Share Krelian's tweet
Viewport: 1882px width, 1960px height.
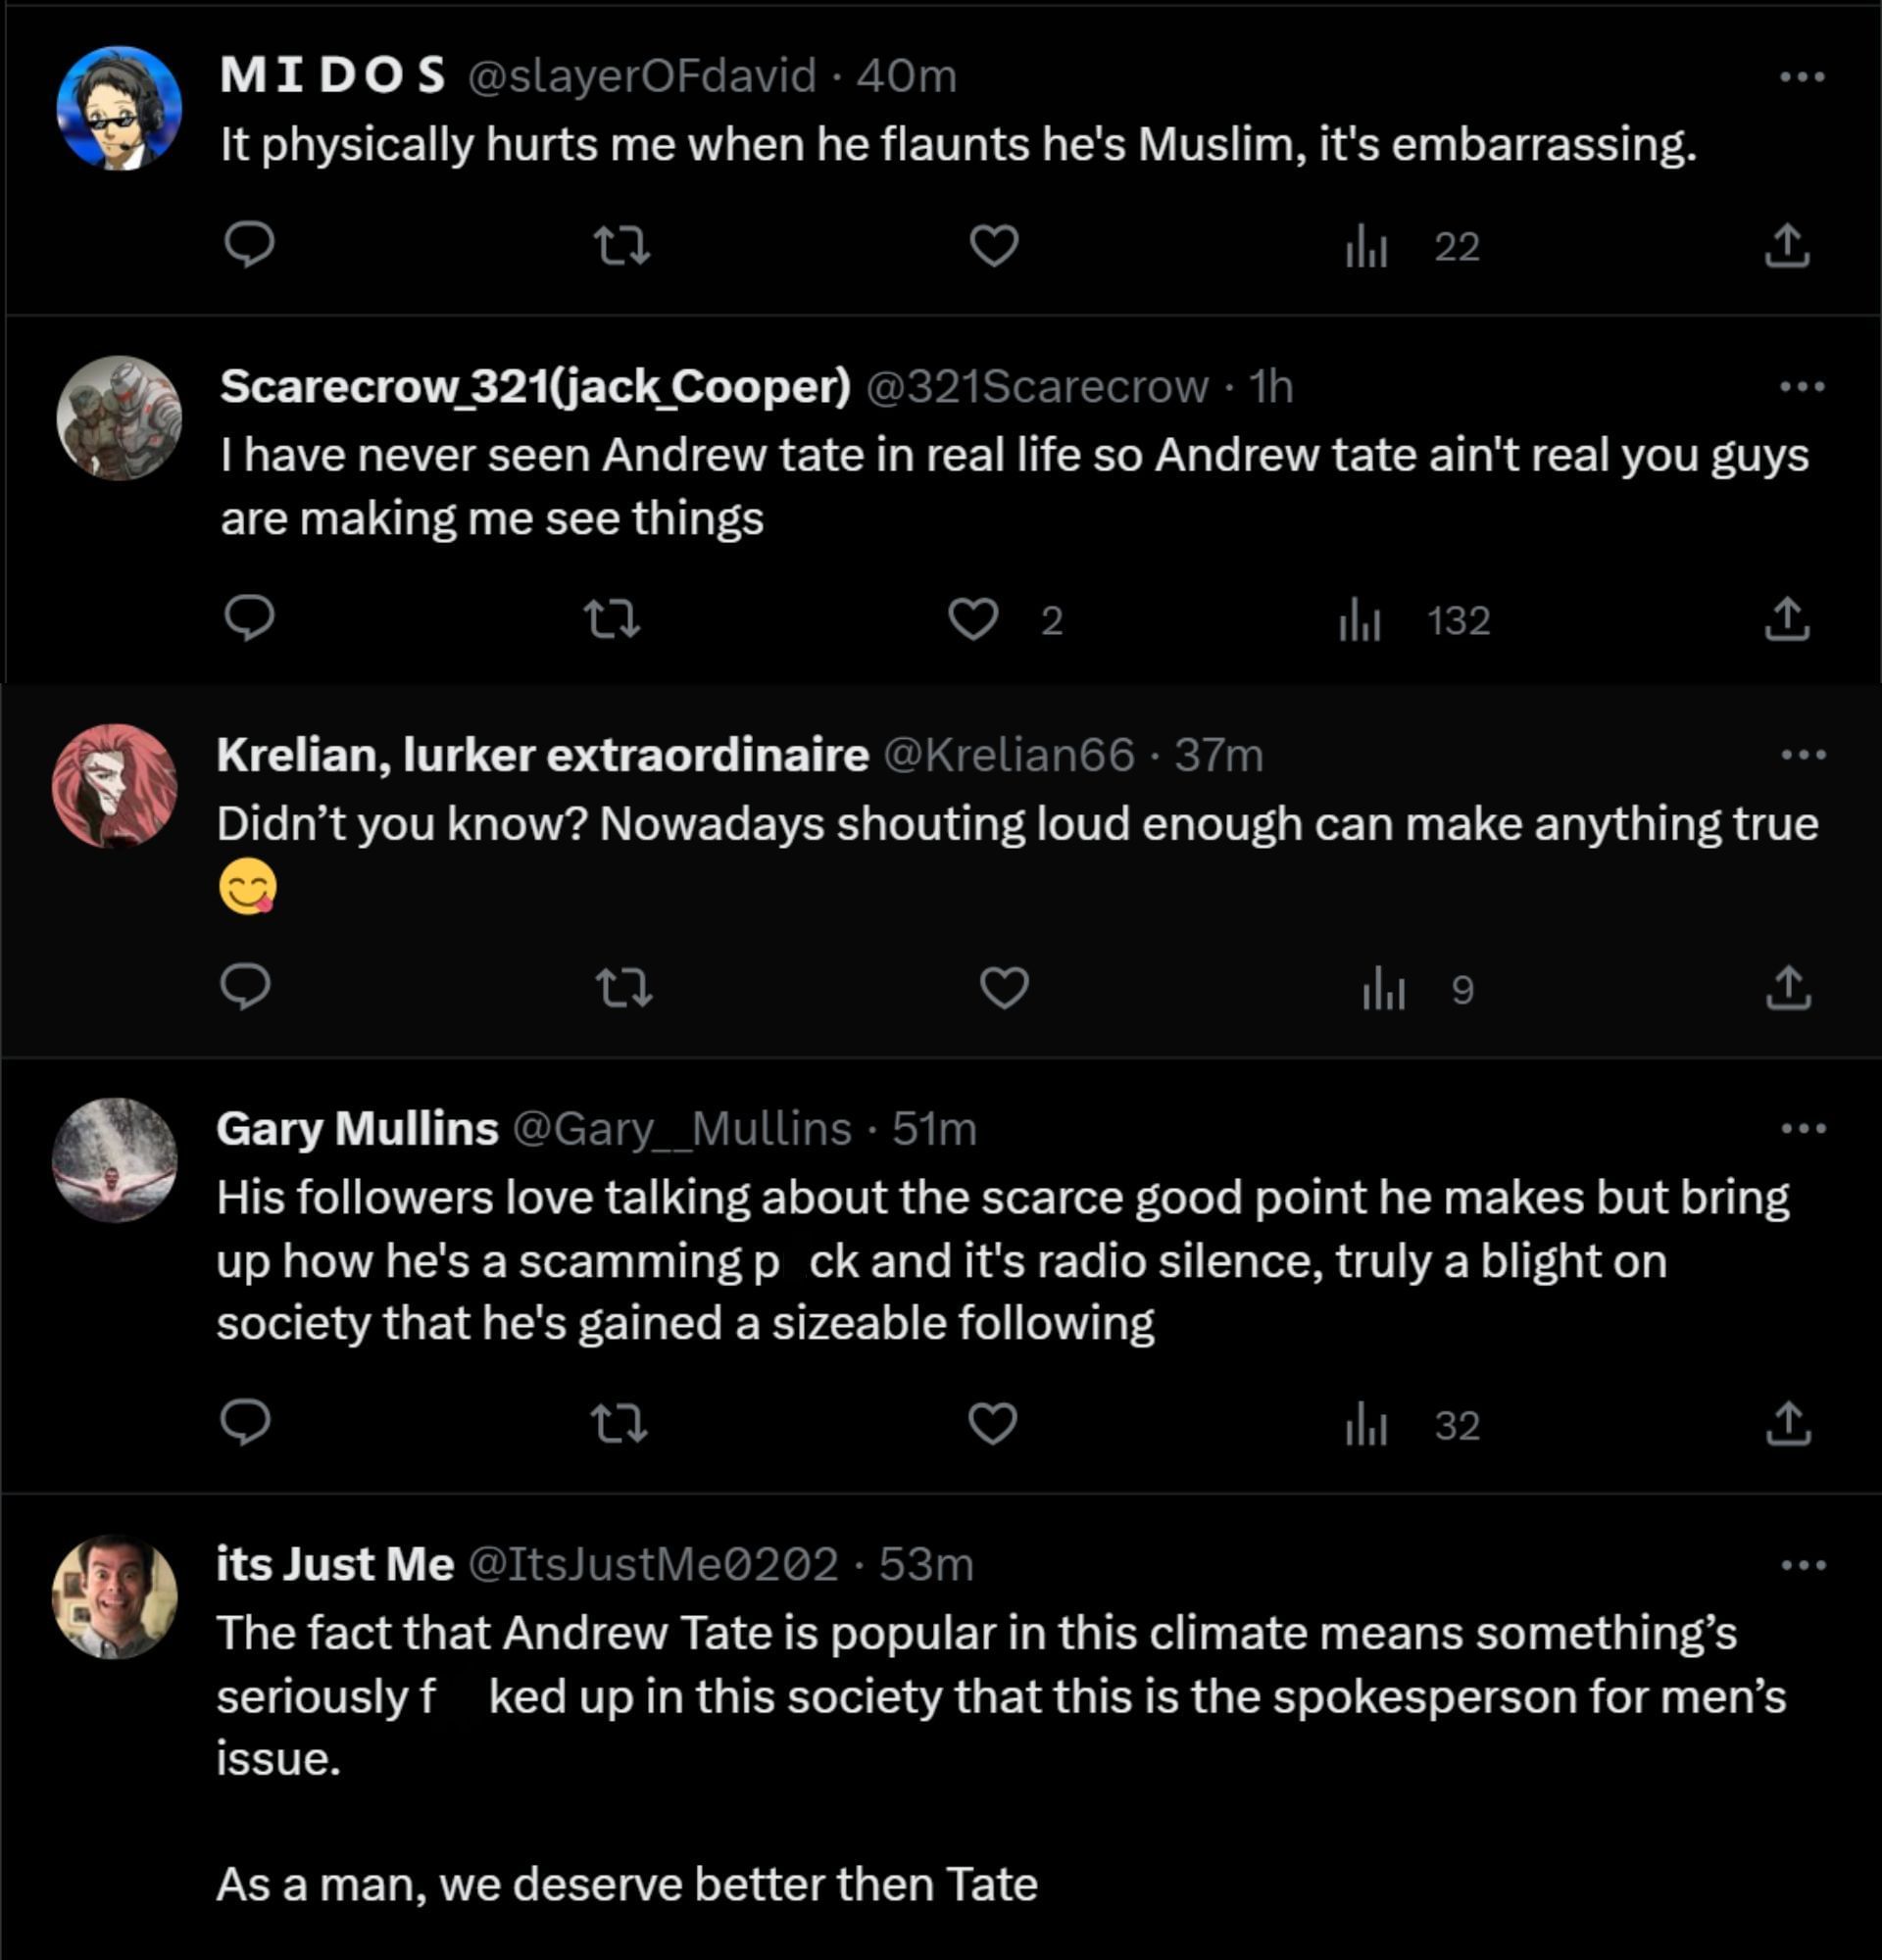tap(1788, 988)
